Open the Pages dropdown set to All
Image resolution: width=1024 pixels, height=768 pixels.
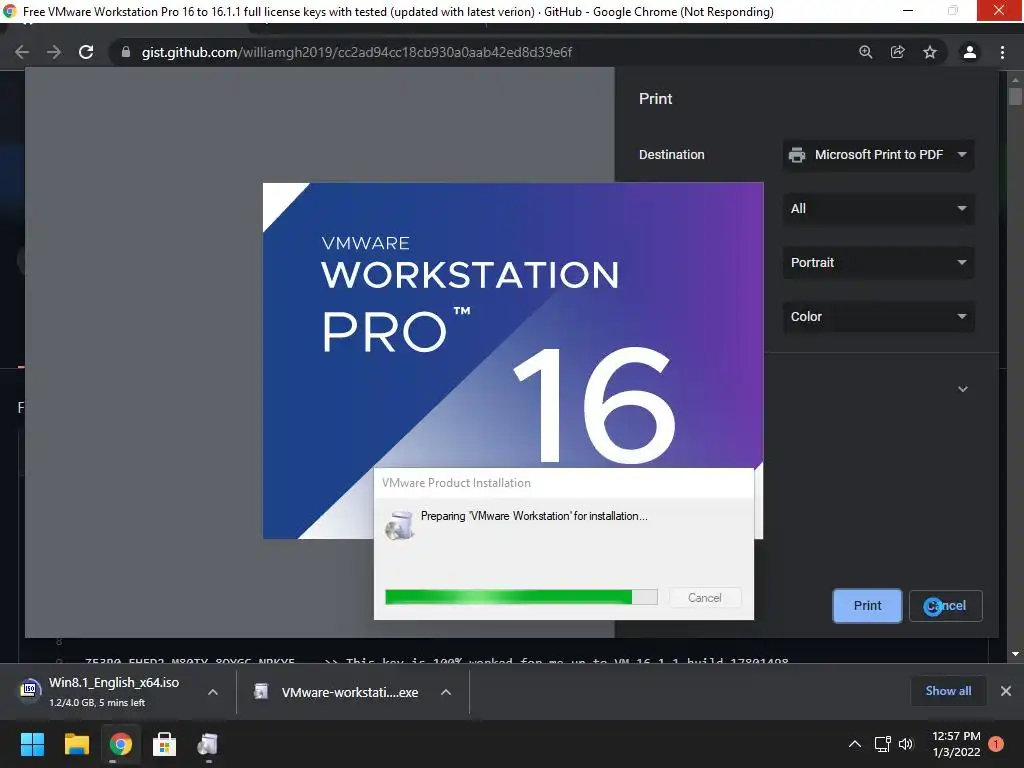click(878, 209)
